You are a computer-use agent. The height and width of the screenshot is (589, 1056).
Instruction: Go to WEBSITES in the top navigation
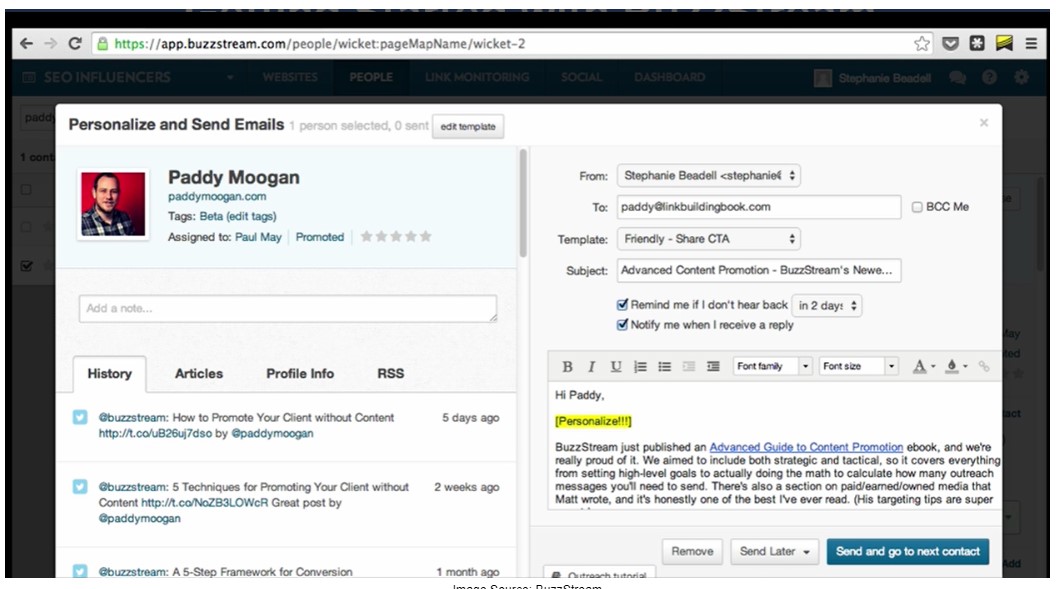(x=290, y=77)
